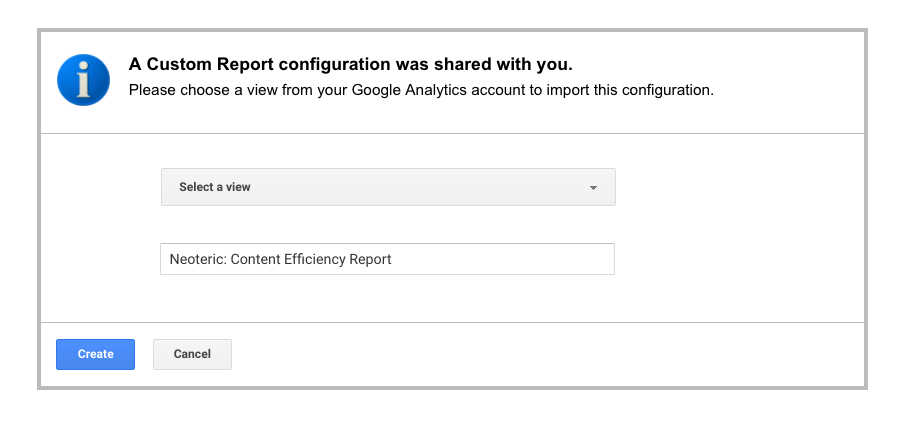The width and height of the screenshot is (907, 435).
Task: Click the end of the report name text
Action: tap(392, 259)
